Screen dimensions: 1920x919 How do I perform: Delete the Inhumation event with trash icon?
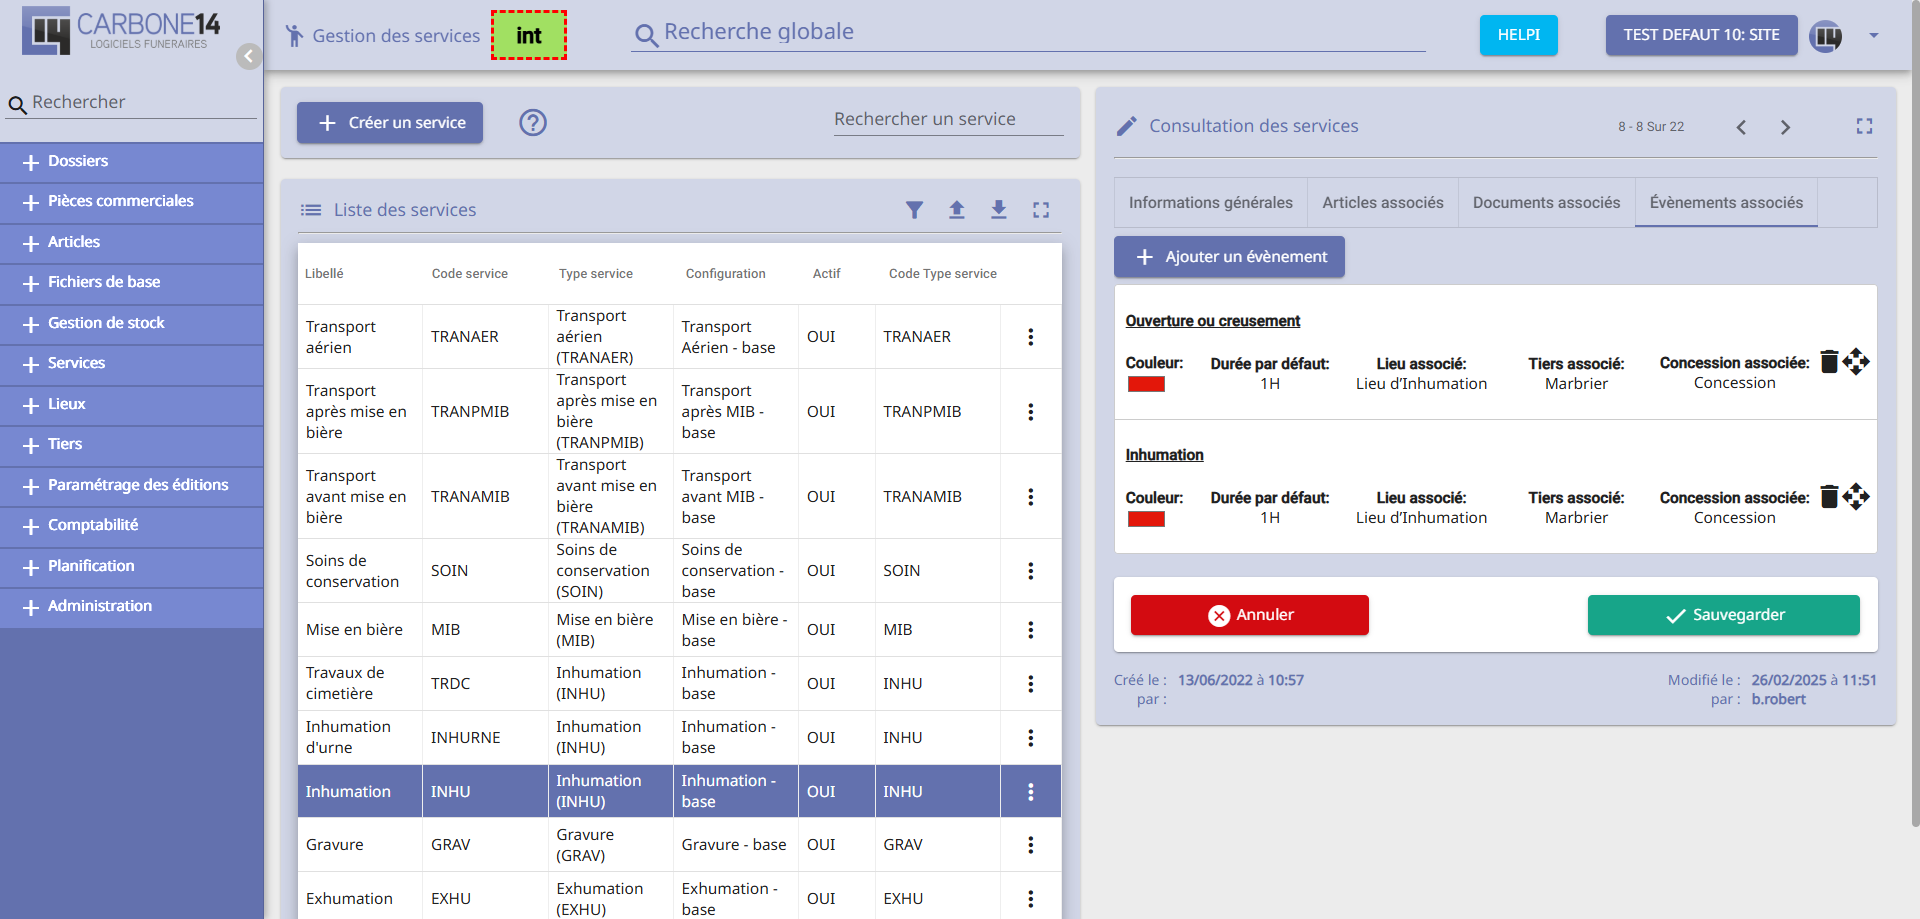(x=1829, y=496)
